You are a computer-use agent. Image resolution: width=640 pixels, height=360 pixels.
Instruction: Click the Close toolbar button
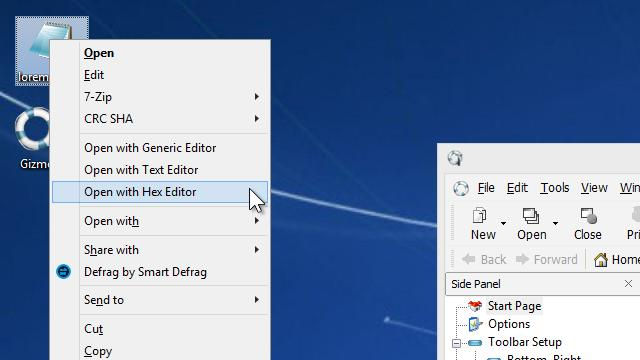(588, 224)
